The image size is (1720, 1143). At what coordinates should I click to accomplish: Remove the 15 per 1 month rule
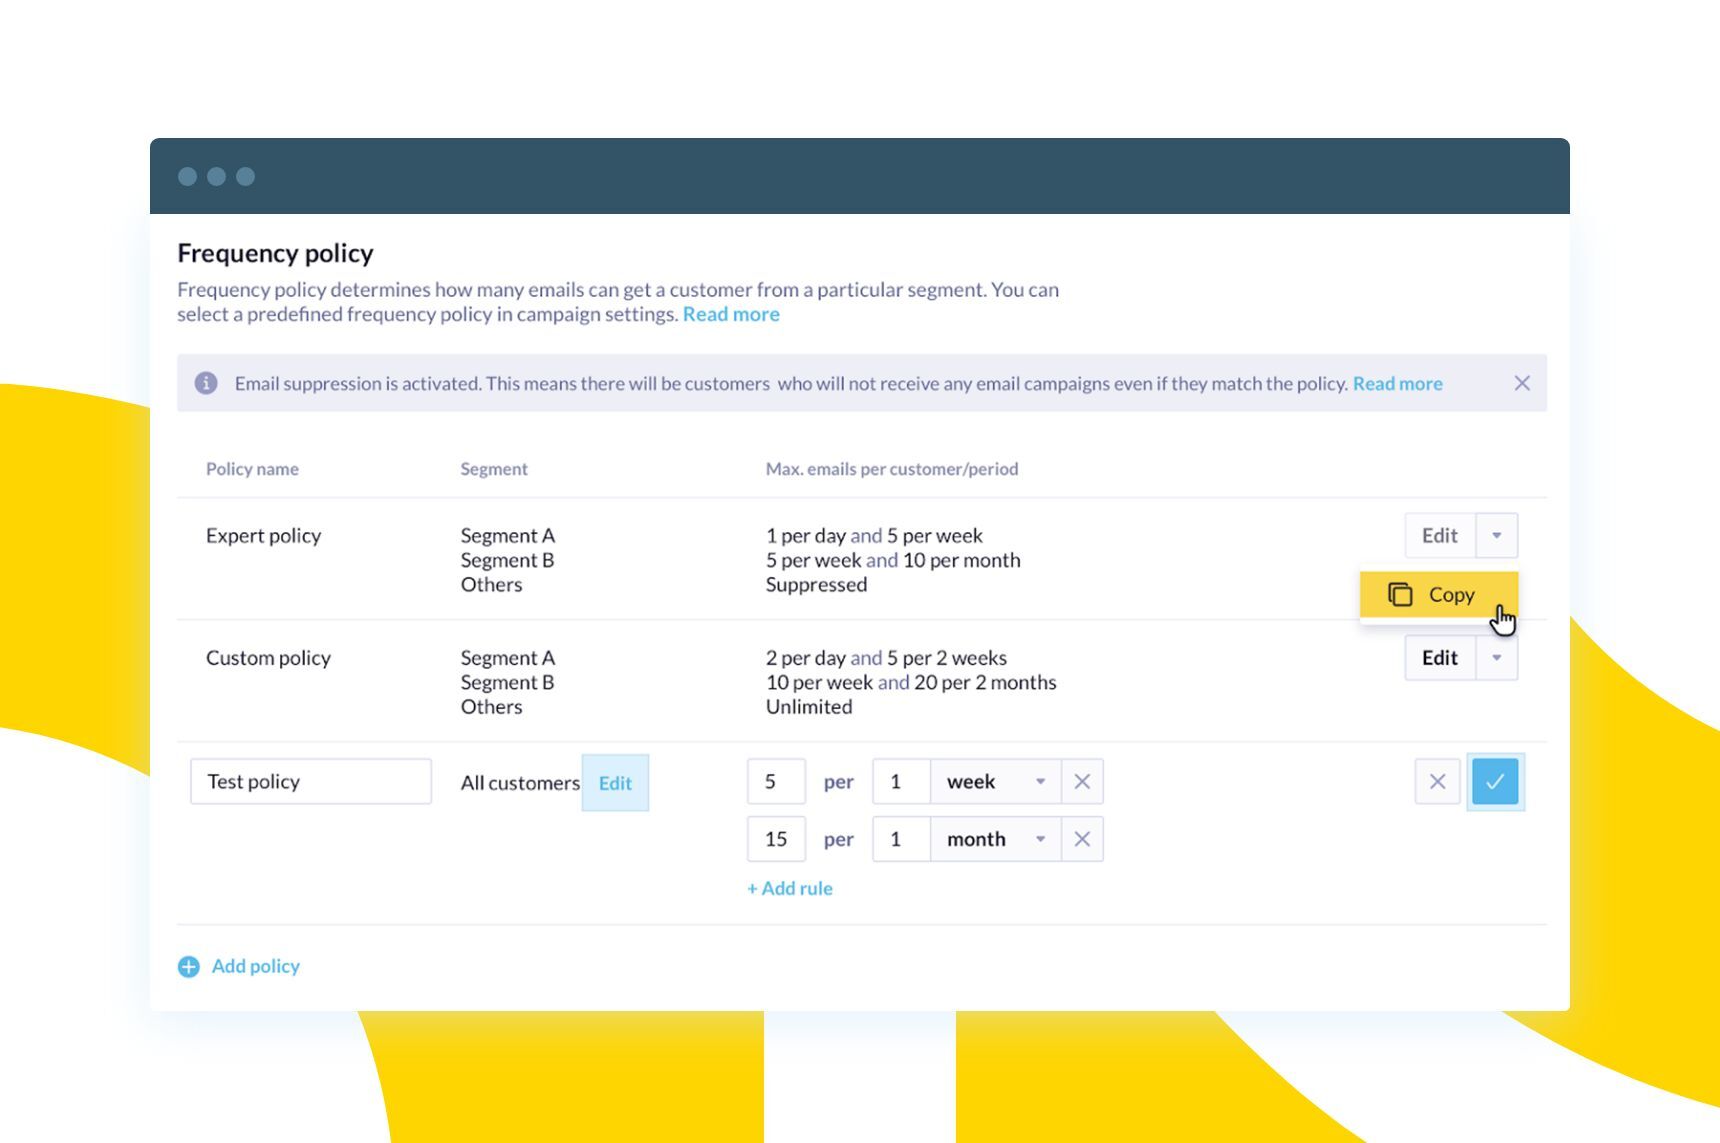tap(1082, 839)
